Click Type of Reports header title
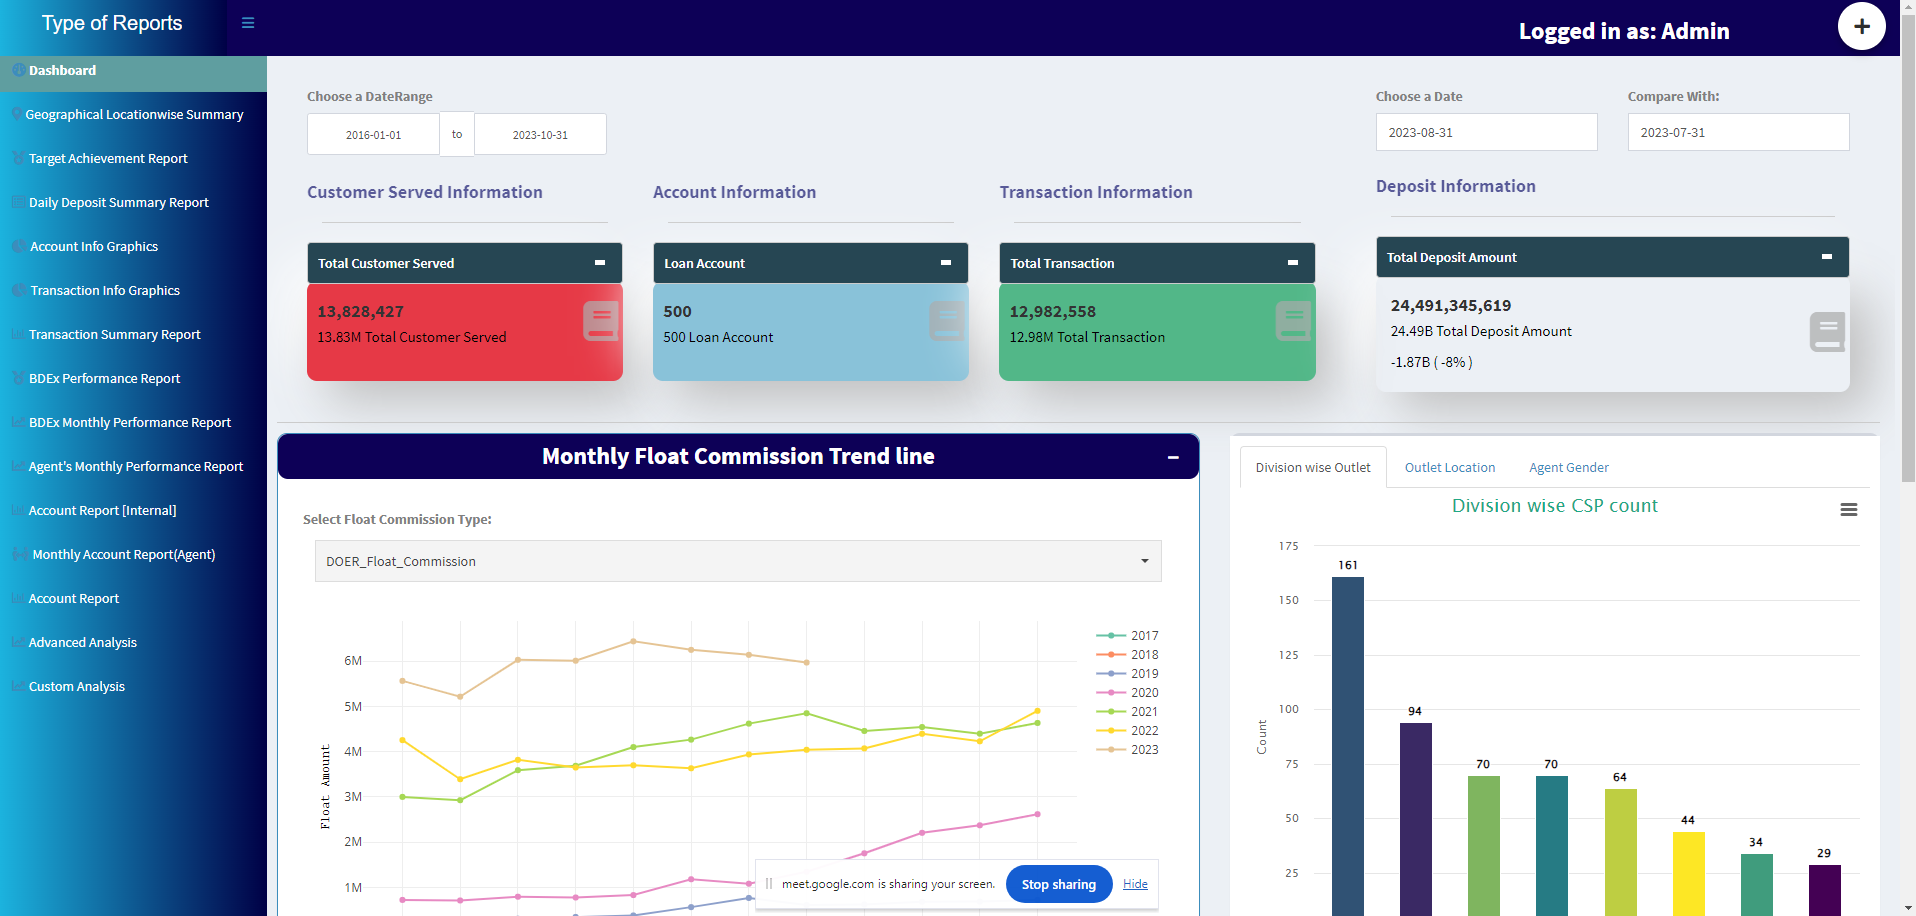Screen dimensions: 1916x916 (x=112, y=23)
